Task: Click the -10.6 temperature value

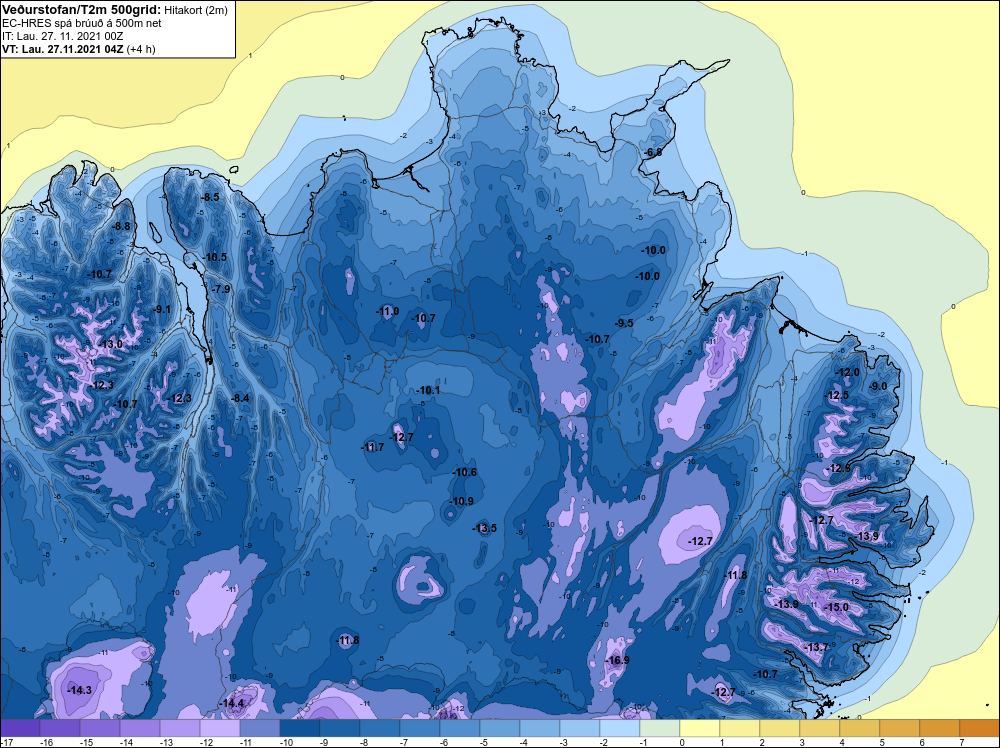Action: 465,473
